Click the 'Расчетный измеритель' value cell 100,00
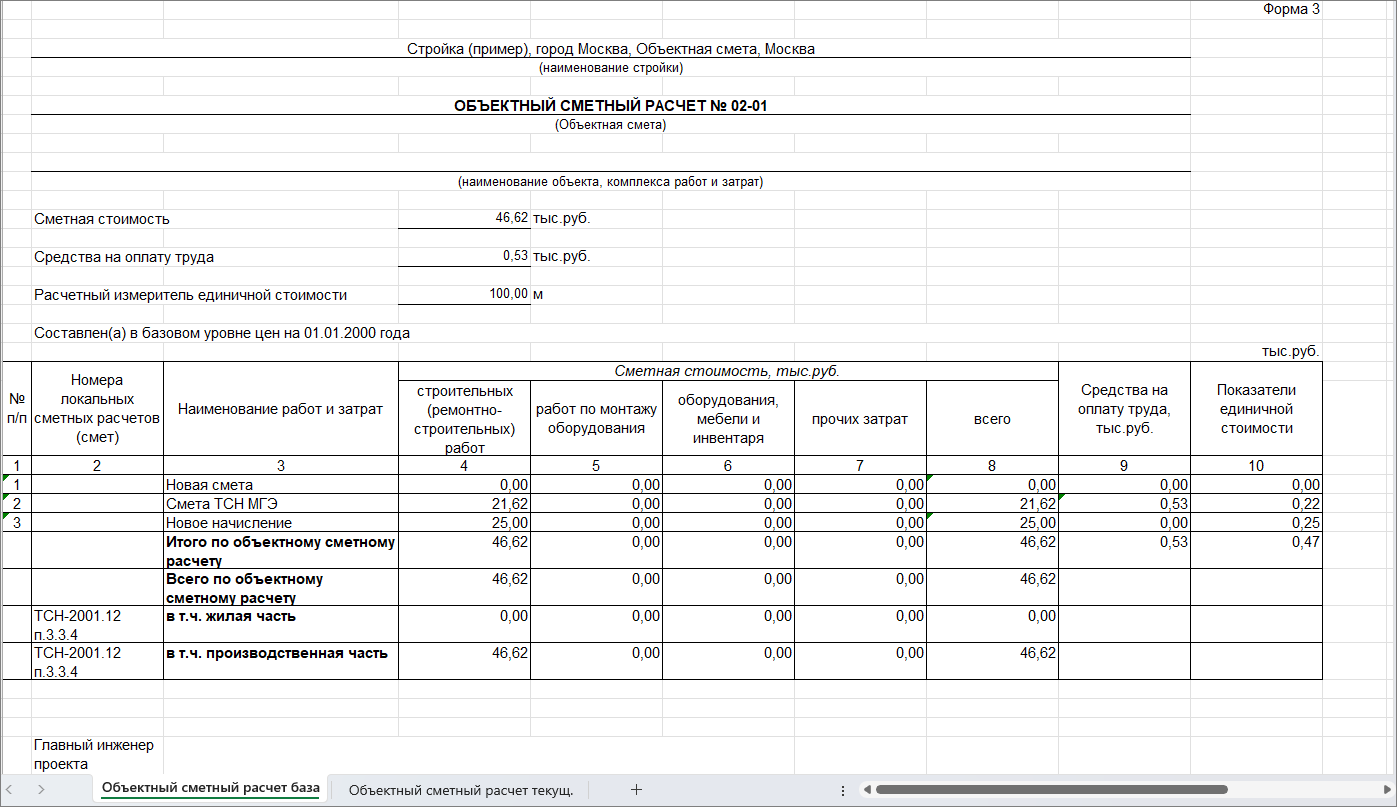The height and width of the screenshot is (807, 1397). tap(464, 294)
